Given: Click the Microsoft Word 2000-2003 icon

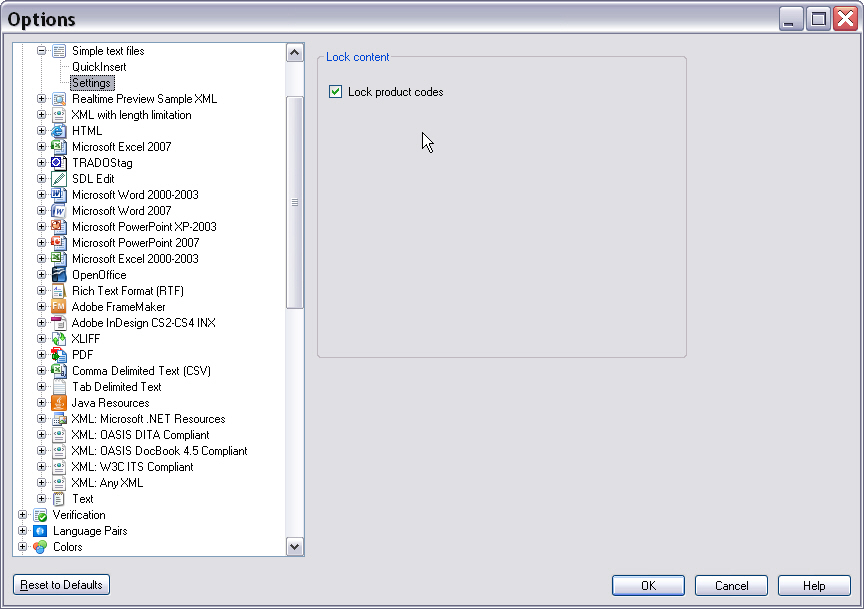Looking at the screenshot, I should point(59,195).
